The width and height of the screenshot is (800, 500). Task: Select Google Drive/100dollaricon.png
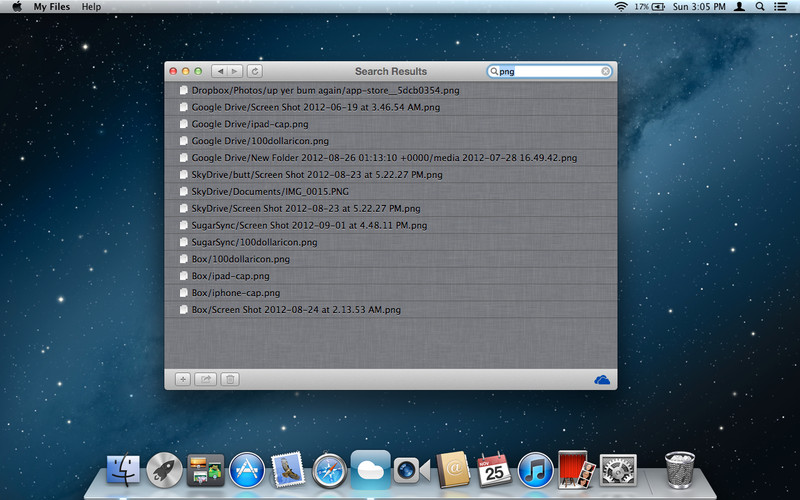[x=391, y=141]
